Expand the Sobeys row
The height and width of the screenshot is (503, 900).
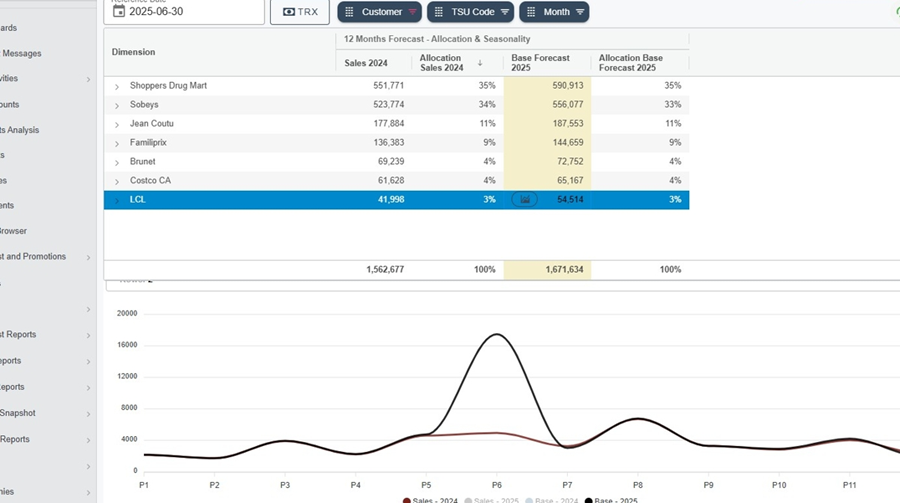117,105
